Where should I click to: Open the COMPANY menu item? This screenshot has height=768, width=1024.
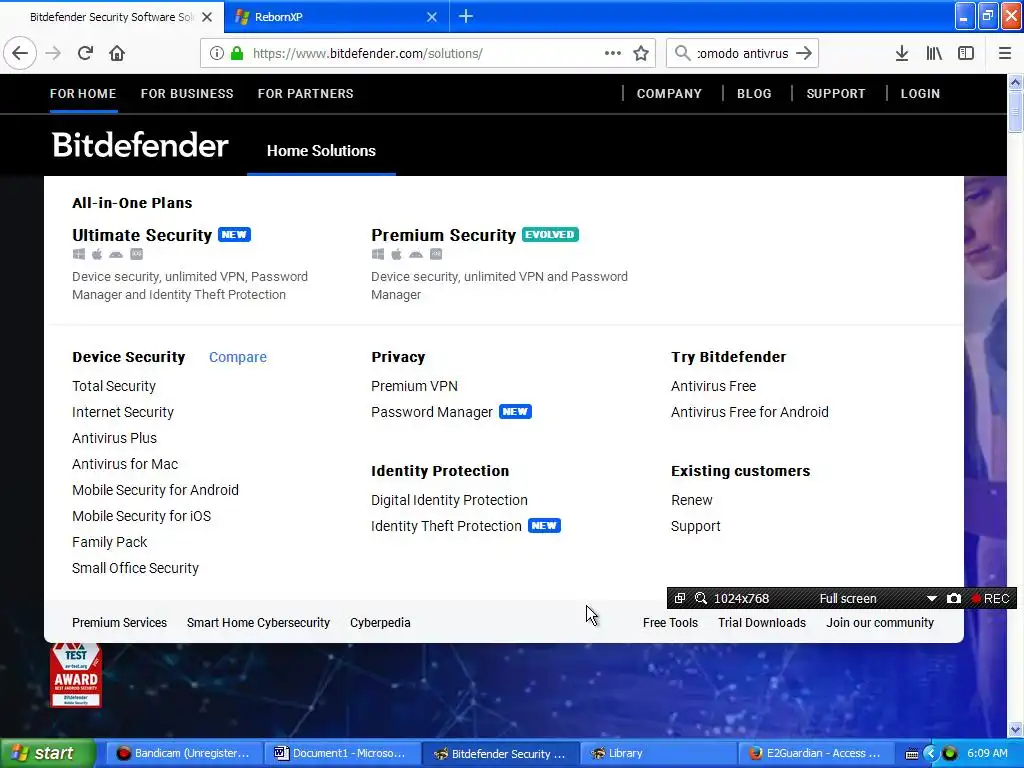[x=669, y=93]
